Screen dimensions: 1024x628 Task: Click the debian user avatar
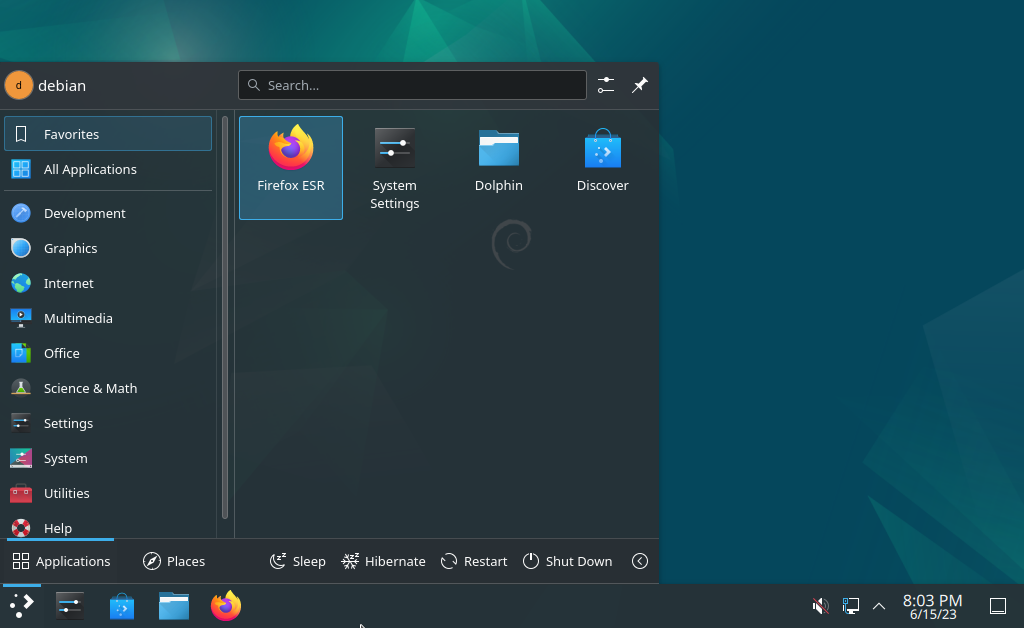click(18, 85)
